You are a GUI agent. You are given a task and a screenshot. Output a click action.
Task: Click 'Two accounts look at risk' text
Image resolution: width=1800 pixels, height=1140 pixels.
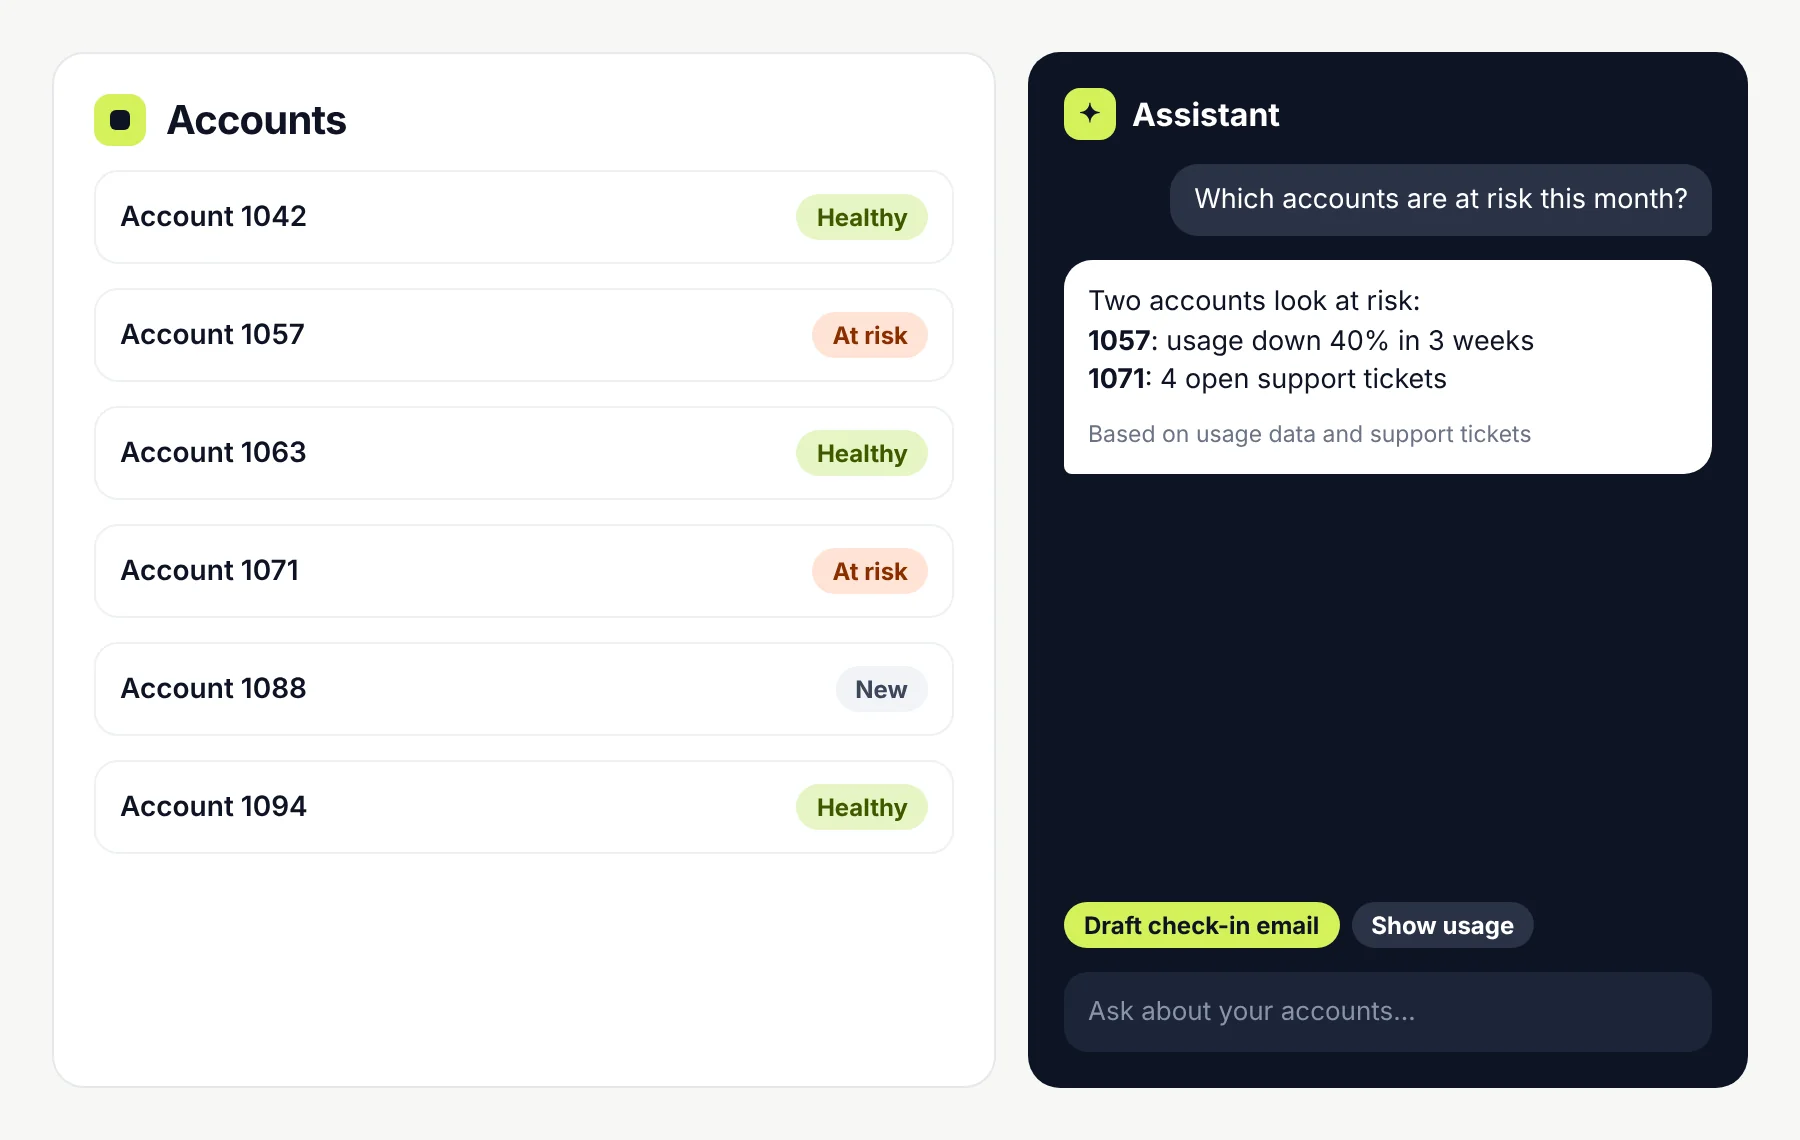click(1254, 300)
